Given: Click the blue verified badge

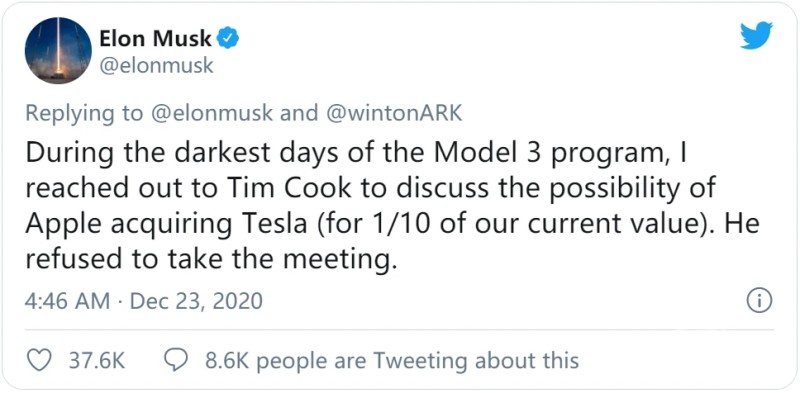Looking at the screenshot, I should [229, 38].
